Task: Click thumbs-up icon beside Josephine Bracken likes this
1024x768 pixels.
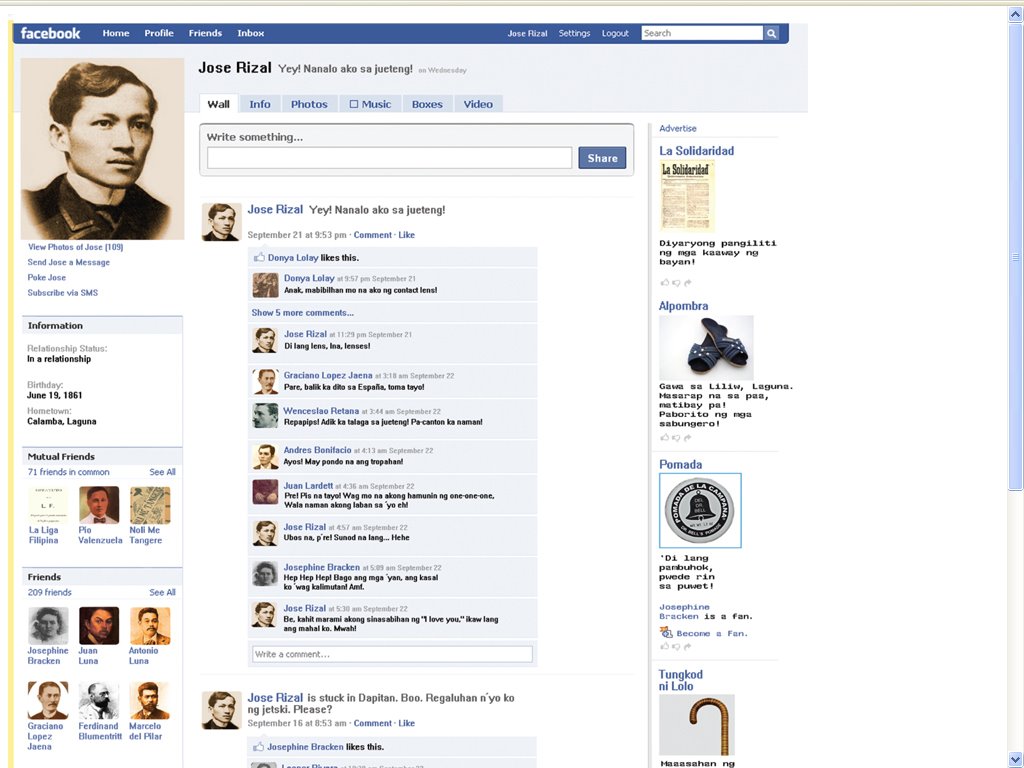Action: [x=259, y=746]
